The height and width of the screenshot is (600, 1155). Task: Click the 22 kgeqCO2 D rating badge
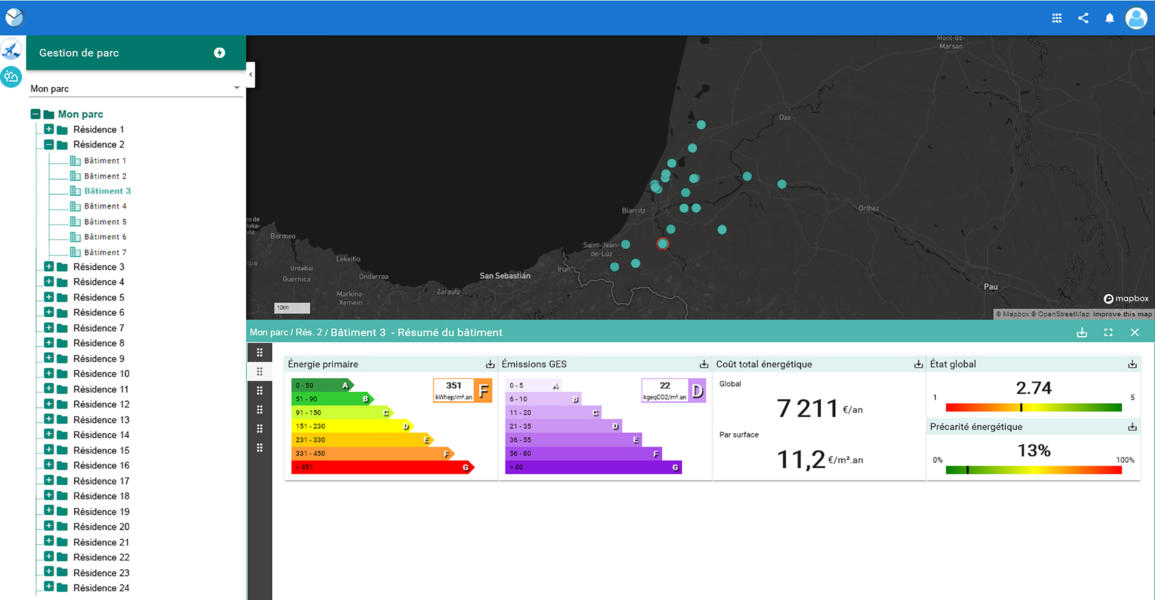(x=673, y=390)
